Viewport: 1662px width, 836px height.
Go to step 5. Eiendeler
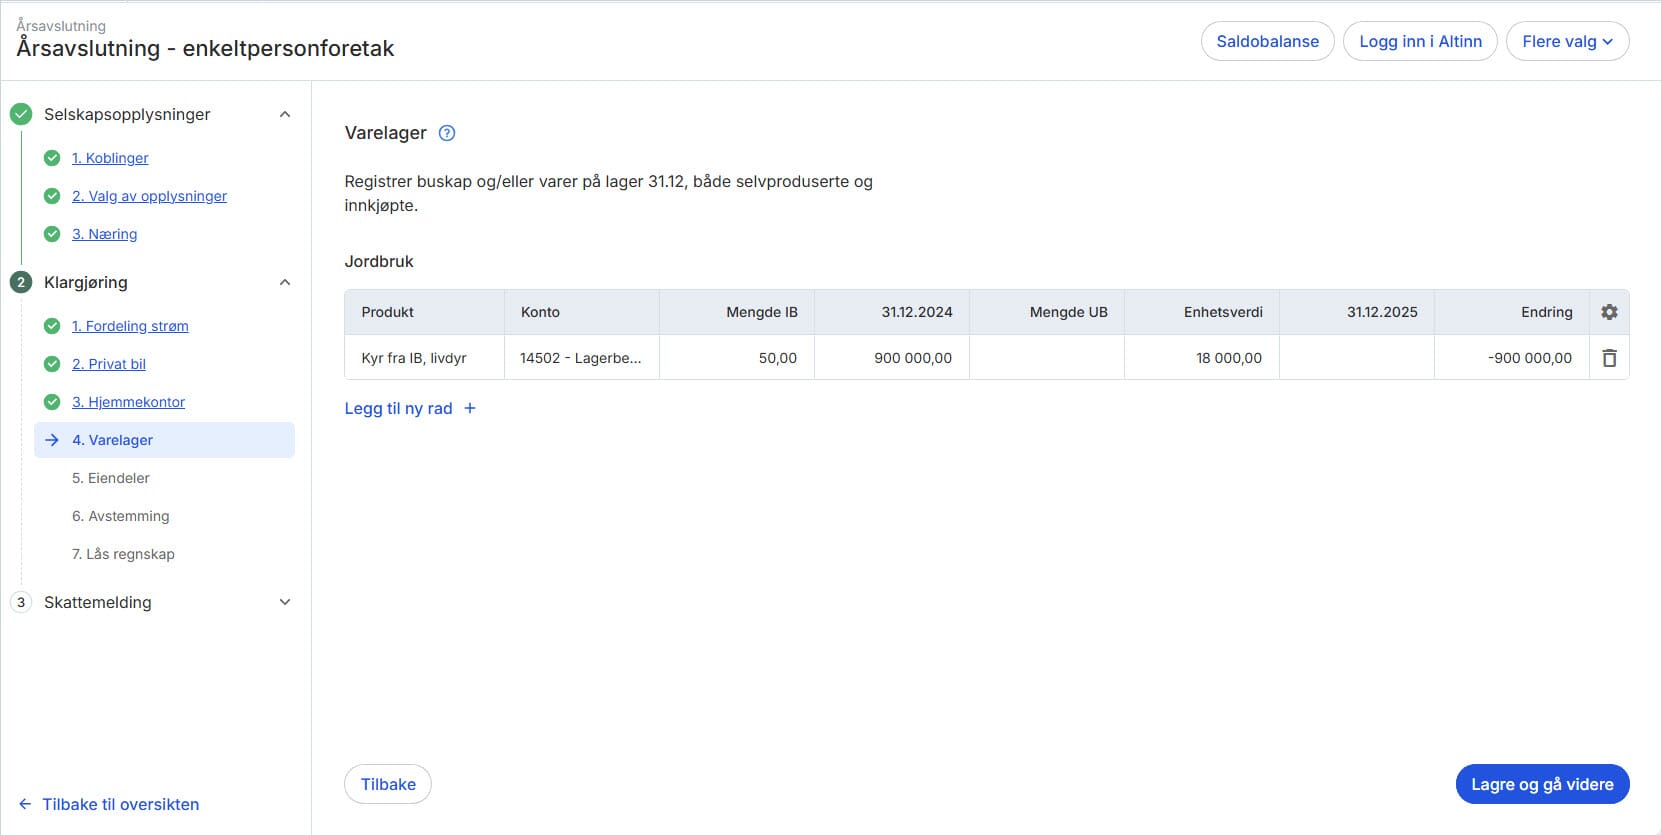point(111,478)
